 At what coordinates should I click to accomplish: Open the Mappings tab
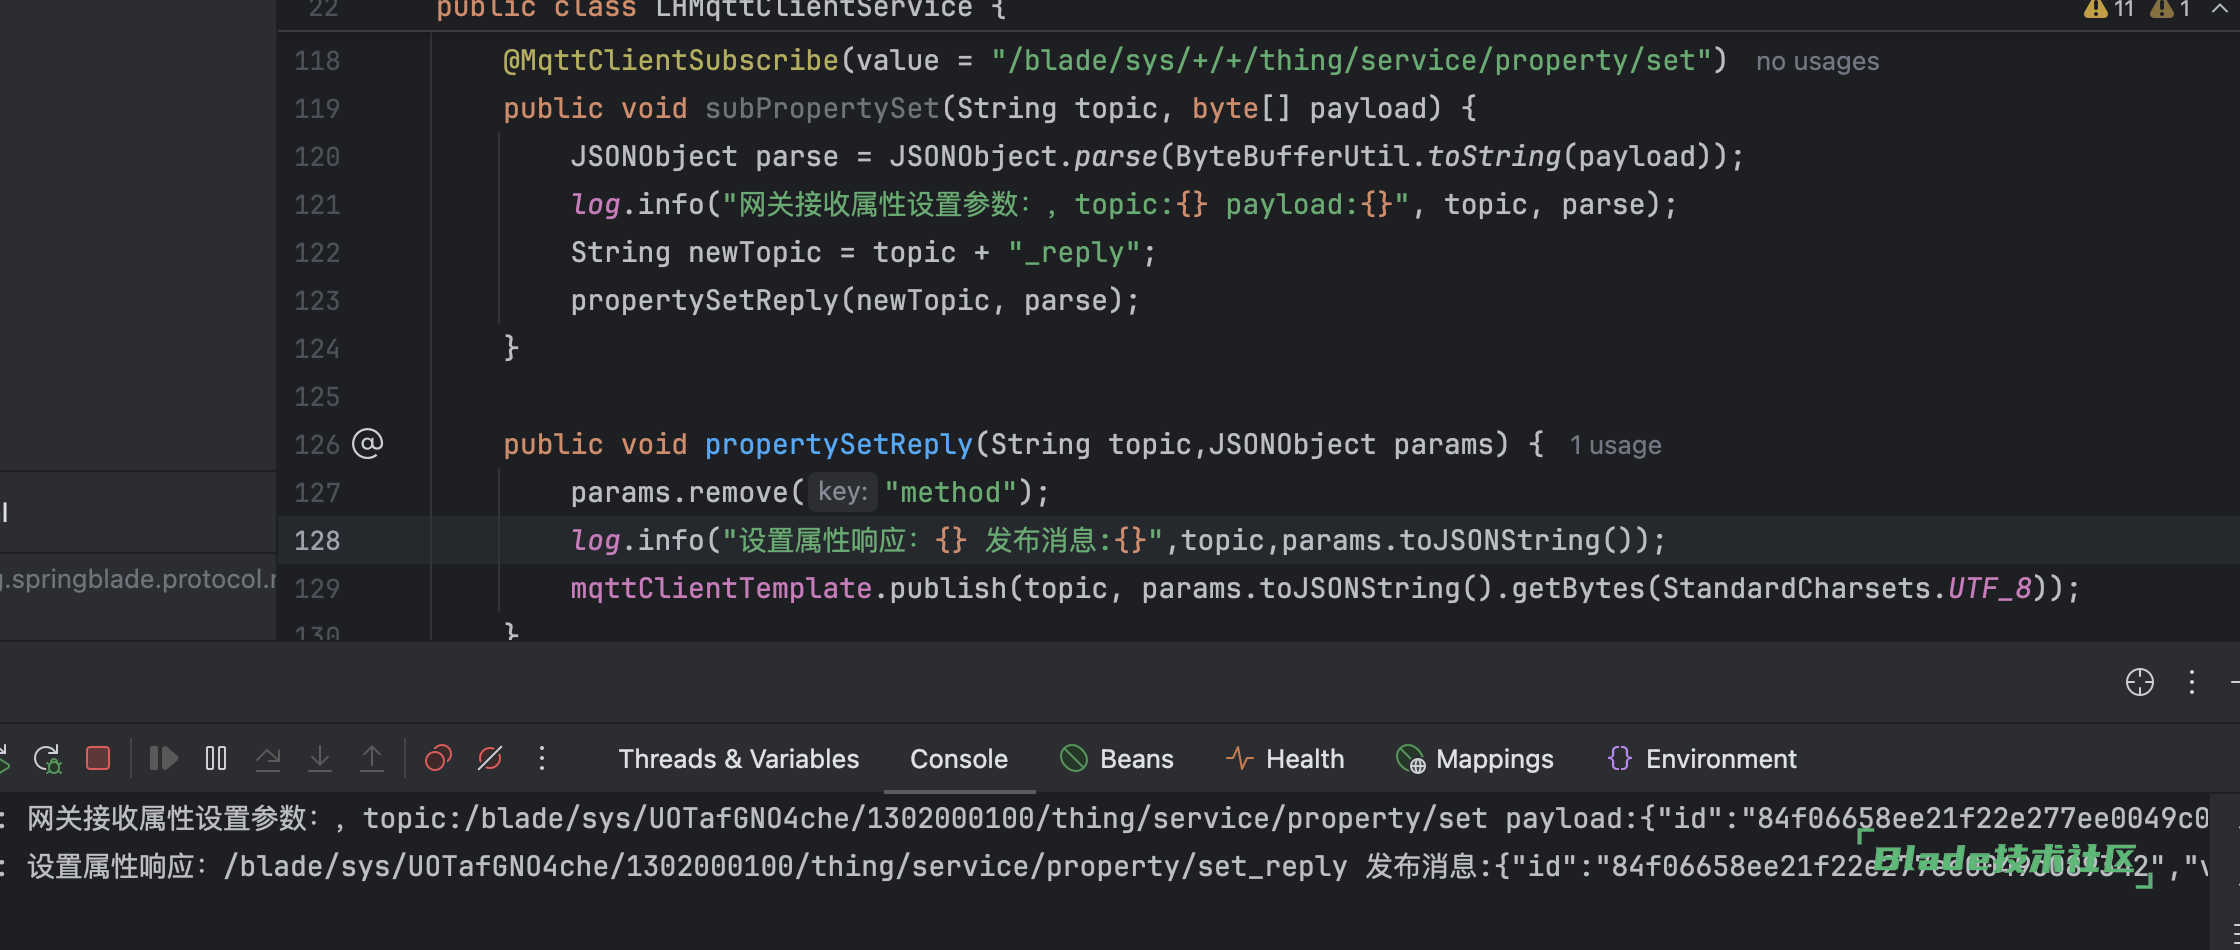coord(1475,759)
